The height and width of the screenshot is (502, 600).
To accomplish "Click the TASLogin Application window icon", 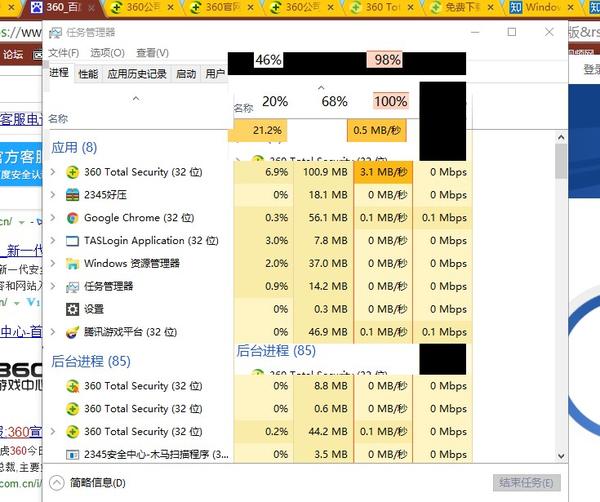I will 72,241.
